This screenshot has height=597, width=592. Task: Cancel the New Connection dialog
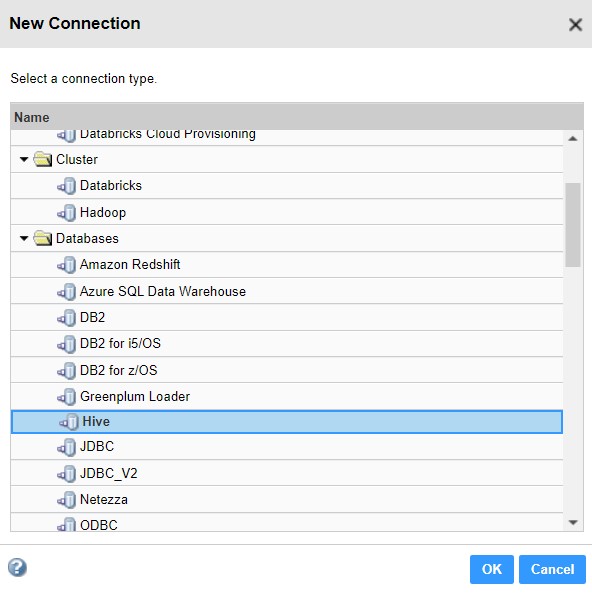[552, 569]
